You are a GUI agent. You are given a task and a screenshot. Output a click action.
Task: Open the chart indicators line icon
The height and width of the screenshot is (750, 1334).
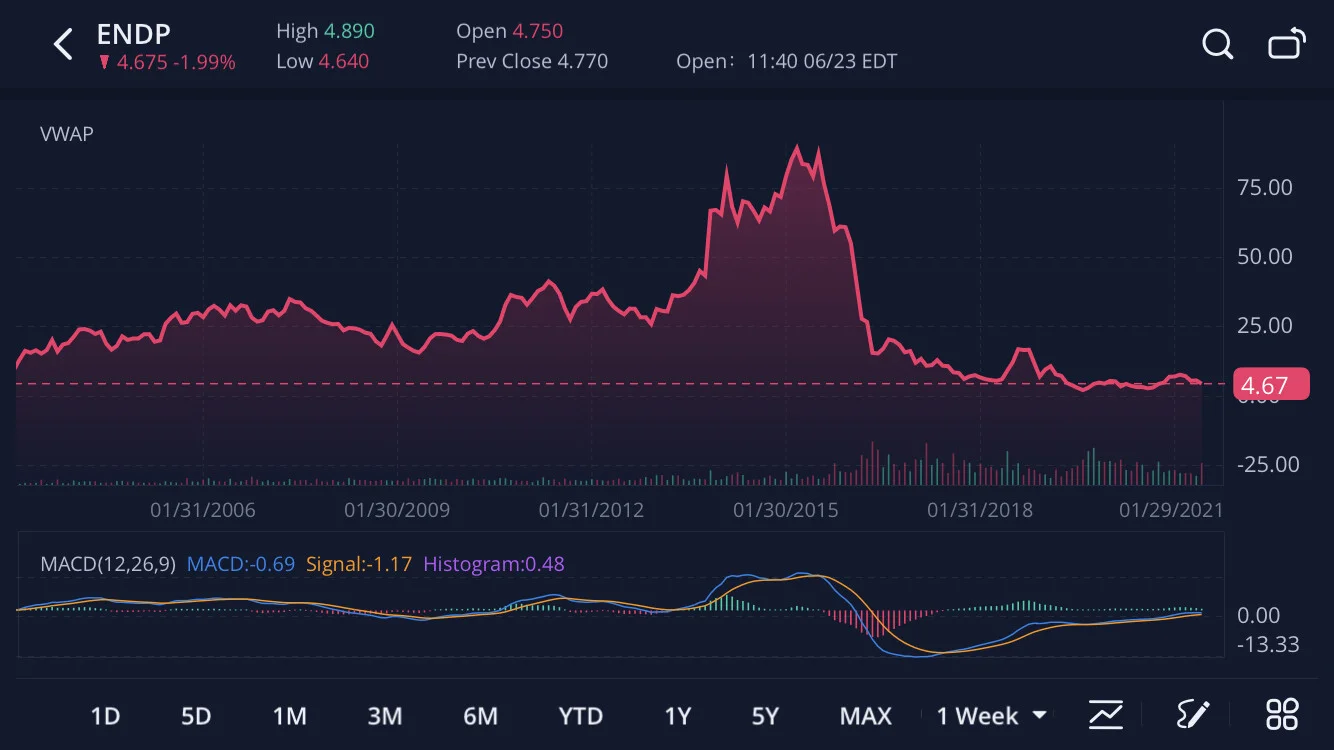coord(1105,715)
